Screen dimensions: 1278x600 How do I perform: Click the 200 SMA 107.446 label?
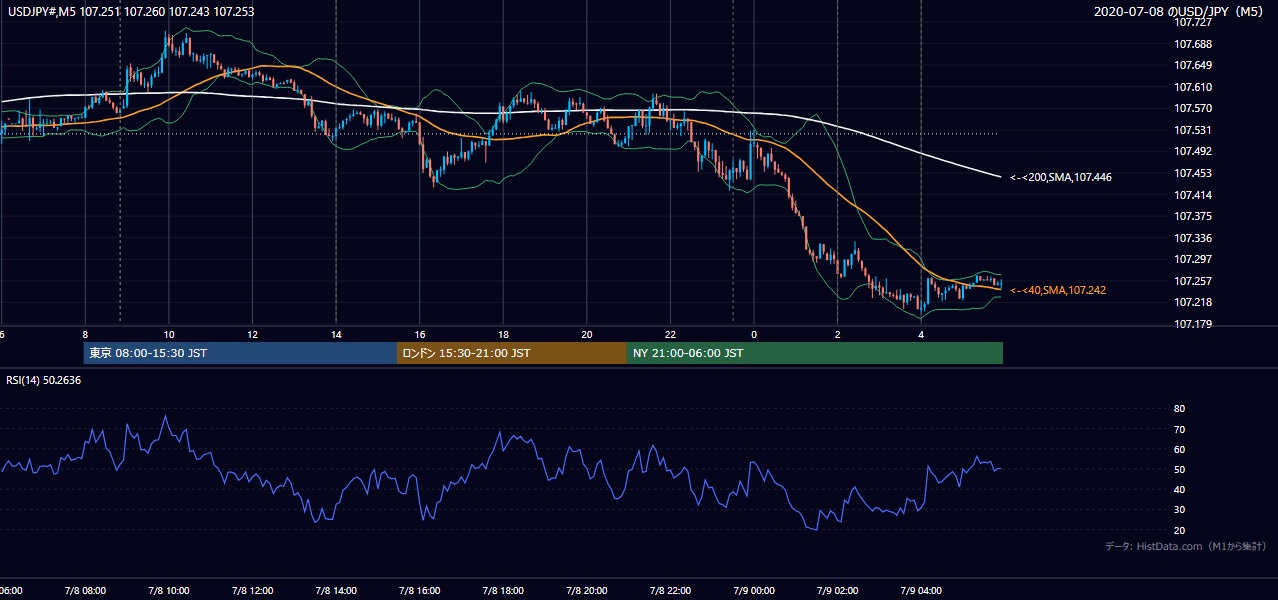(x=1061, y=177)
